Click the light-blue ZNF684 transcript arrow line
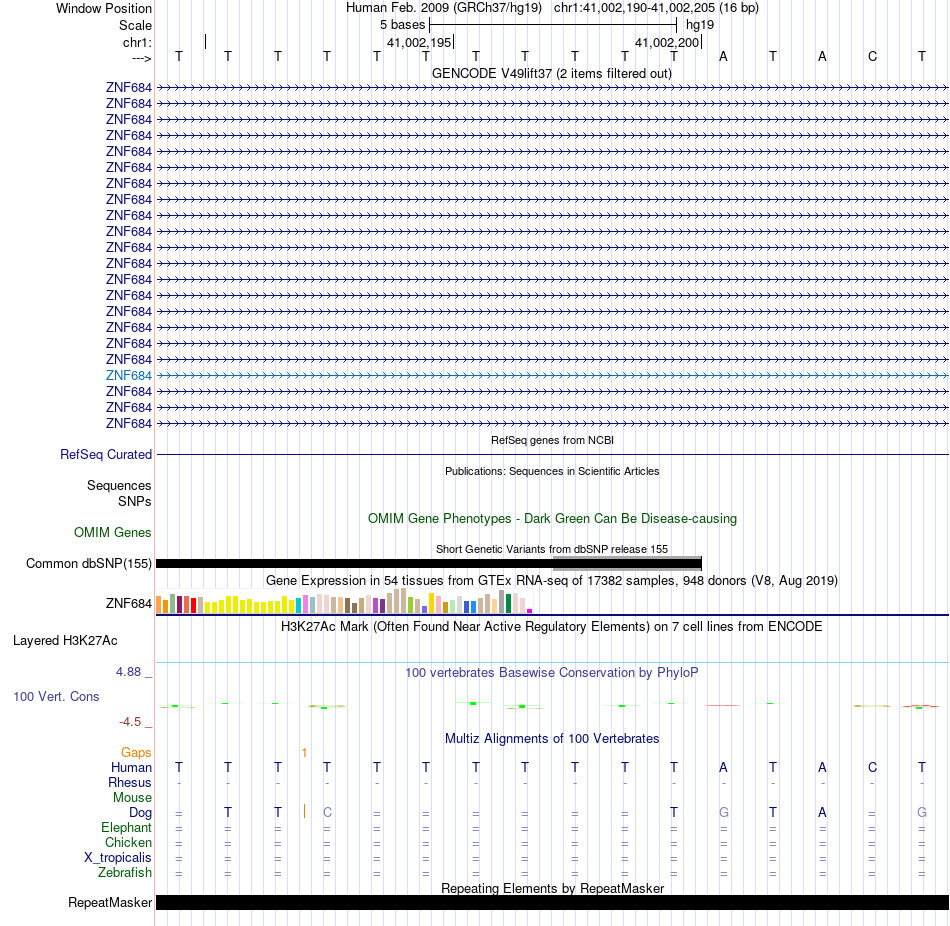 [552, 376]
